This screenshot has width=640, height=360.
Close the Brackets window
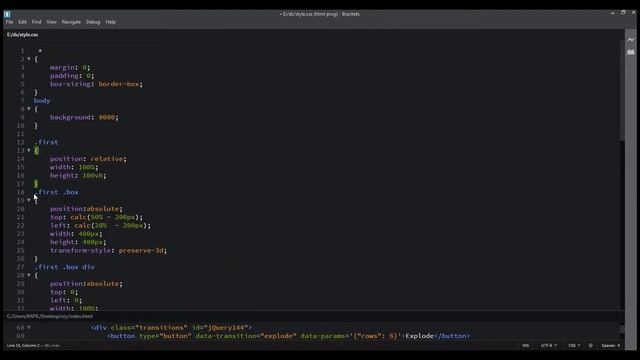click(634, 13)
